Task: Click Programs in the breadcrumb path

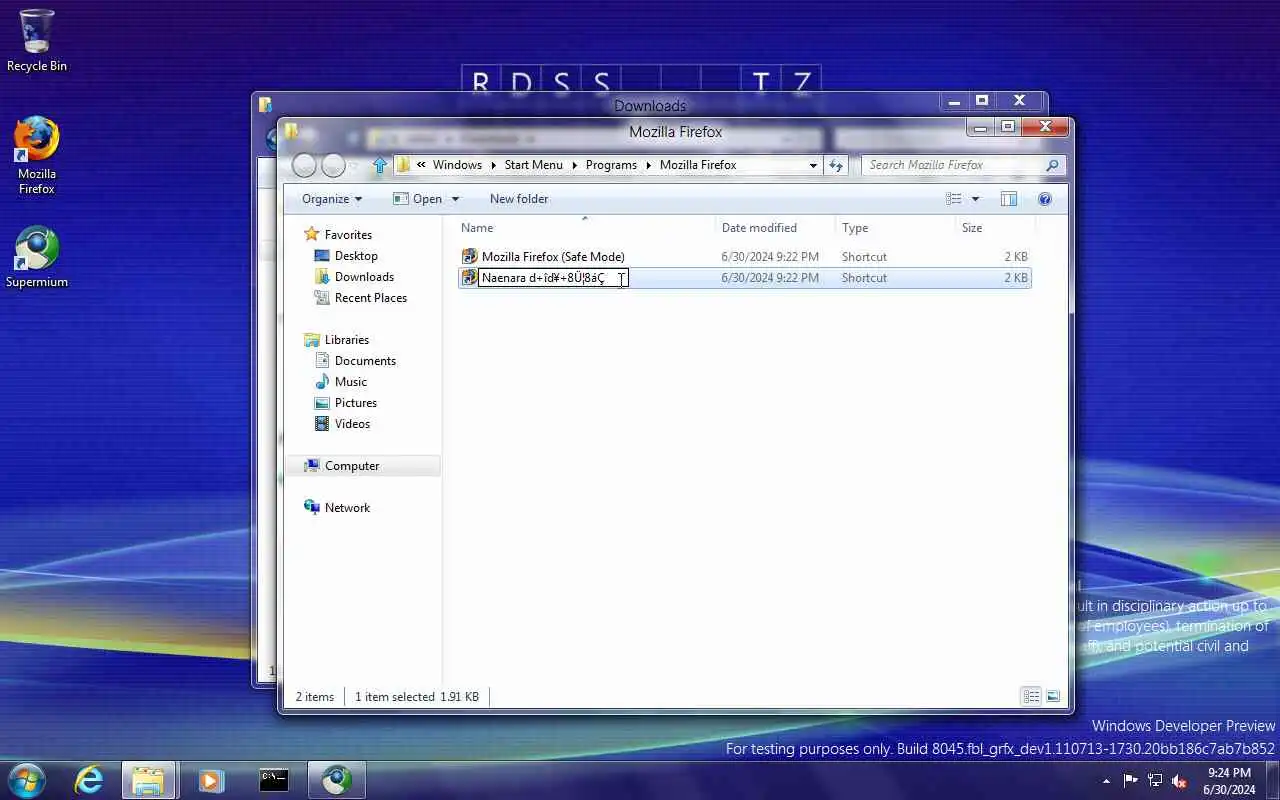Action: [611, 165]
